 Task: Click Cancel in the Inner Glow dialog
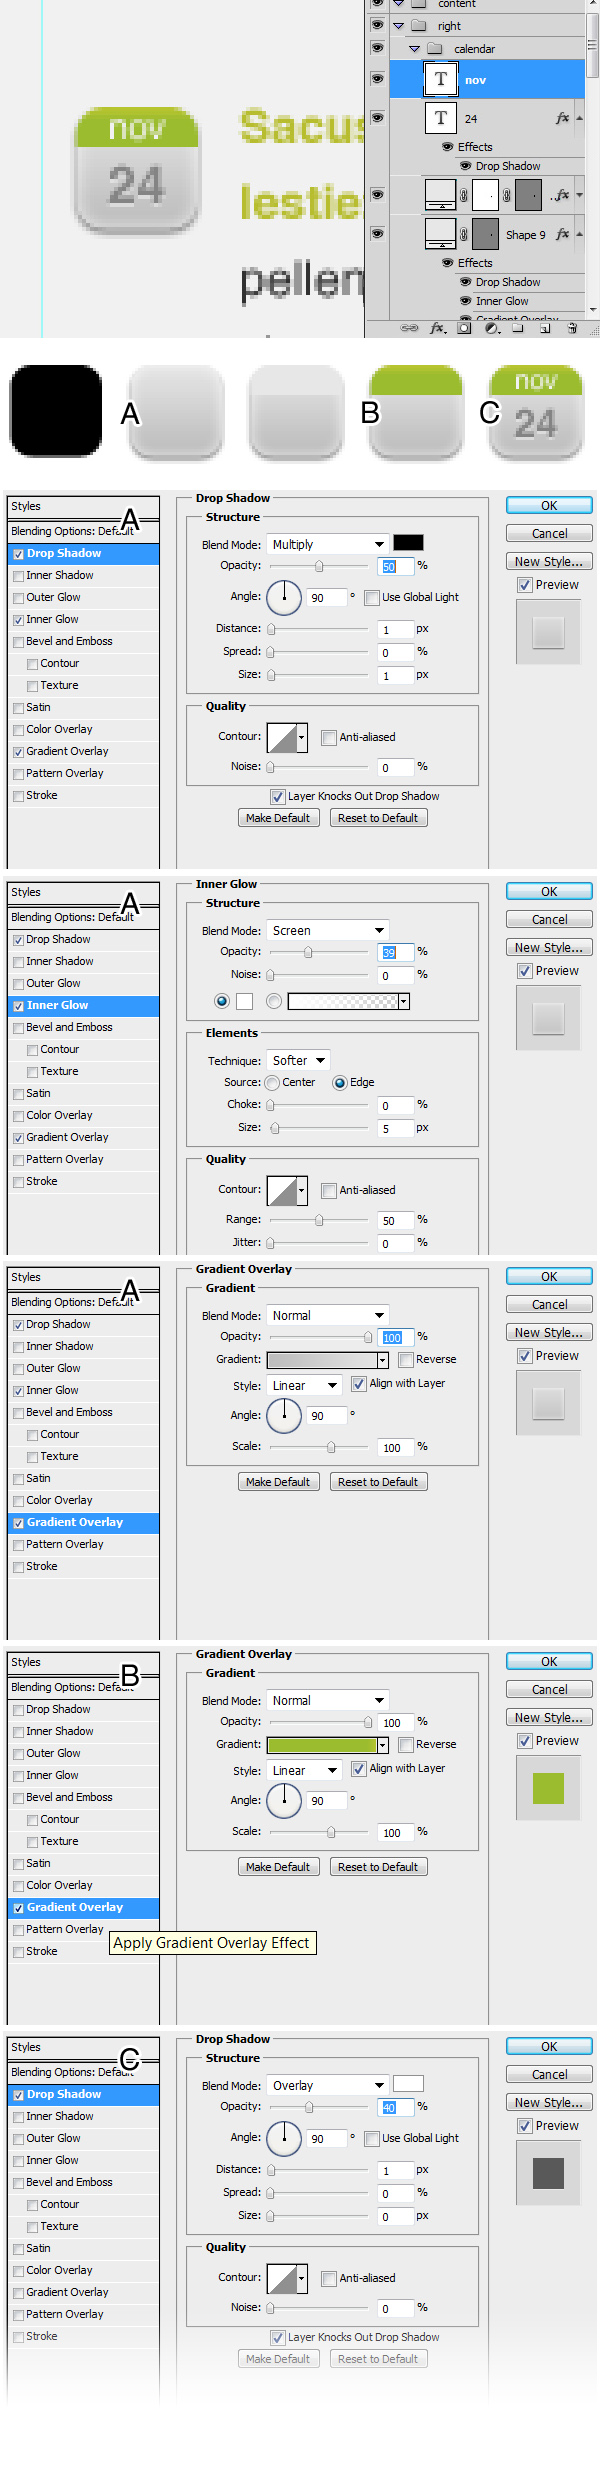coord(549,919)
